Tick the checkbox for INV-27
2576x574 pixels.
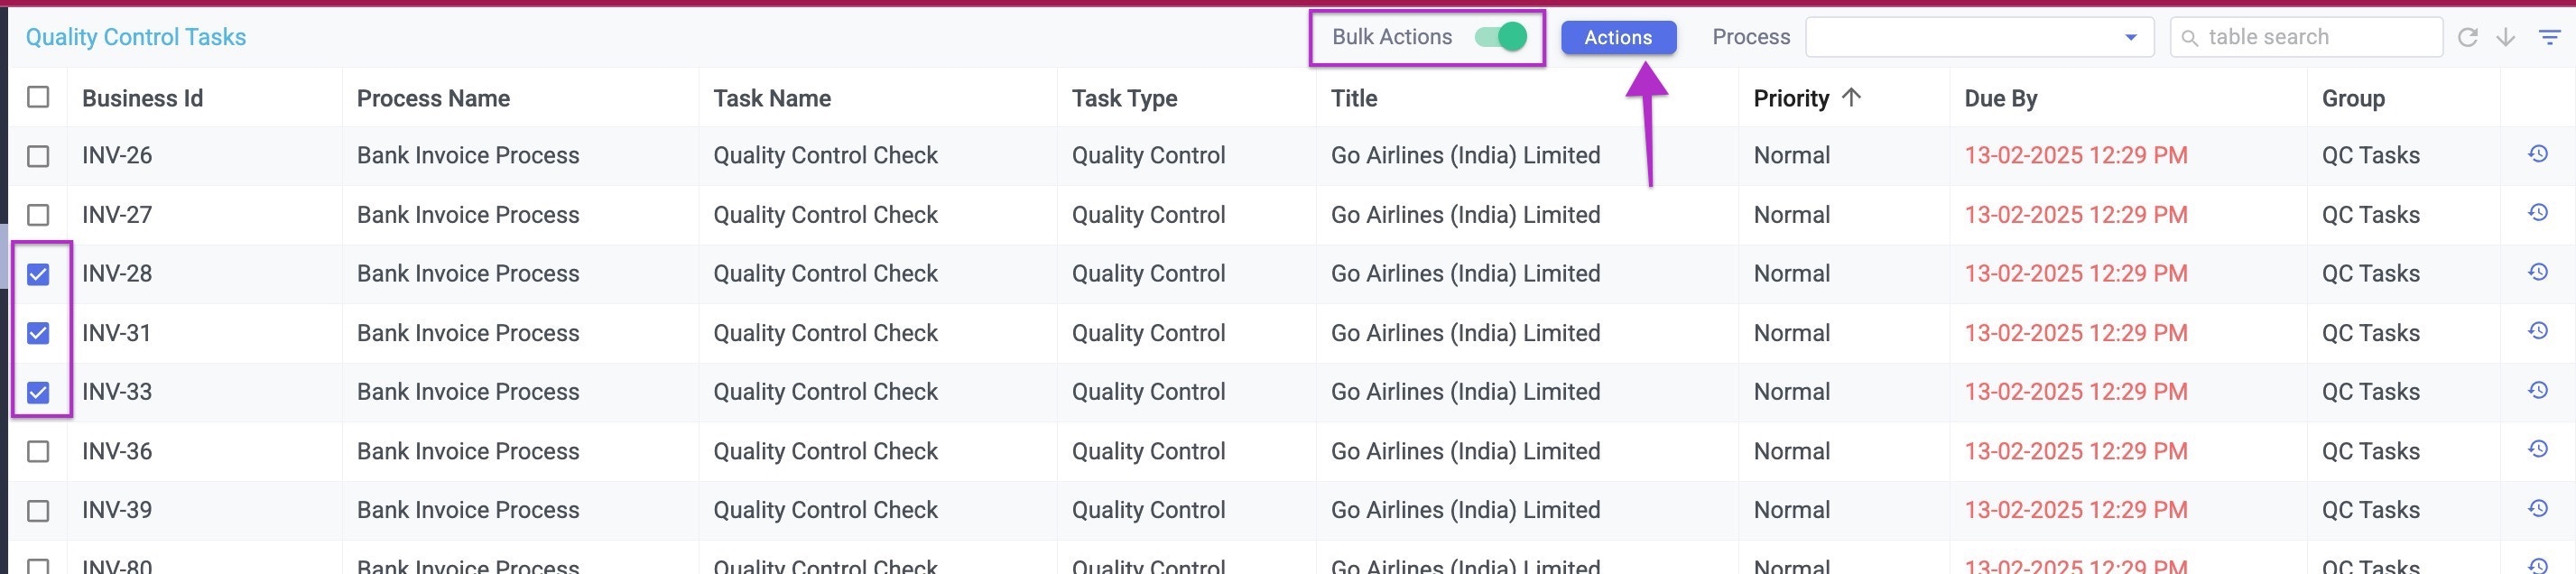tap(38, 214)
